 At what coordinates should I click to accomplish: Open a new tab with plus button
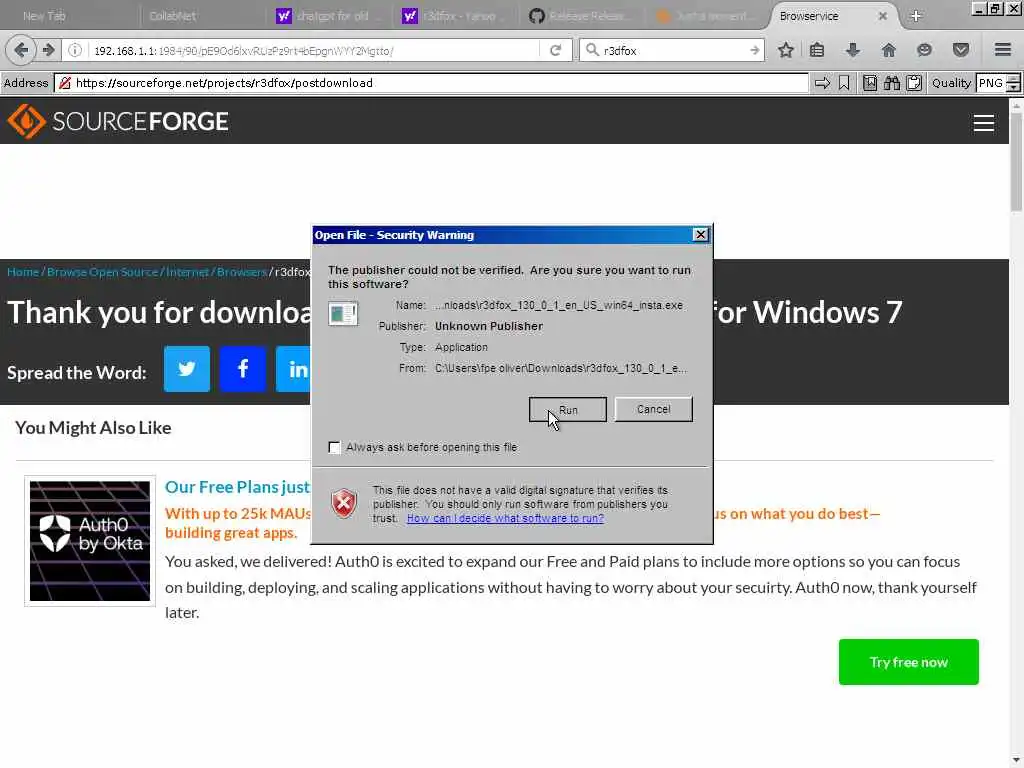point(916,16)
